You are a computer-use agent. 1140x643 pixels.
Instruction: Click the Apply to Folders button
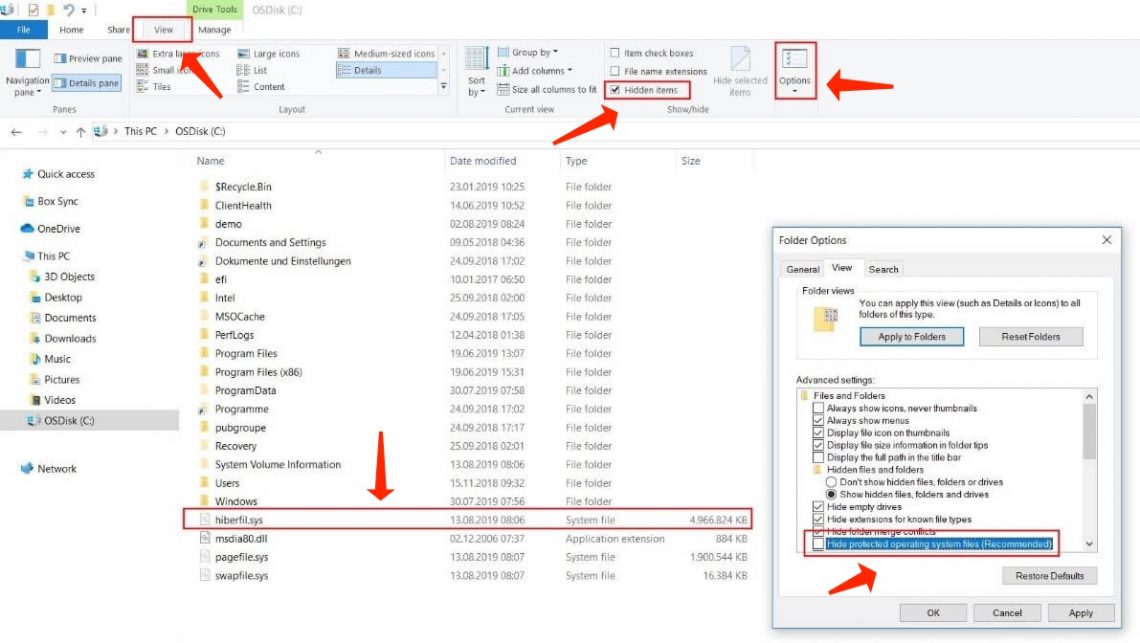(911, 337)
